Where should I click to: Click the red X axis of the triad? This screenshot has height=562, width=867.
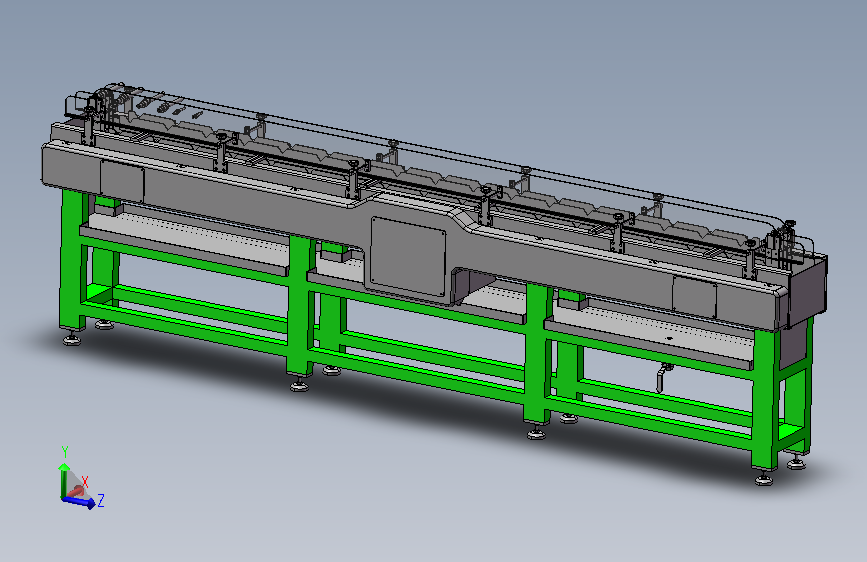(x=77, y=490)
